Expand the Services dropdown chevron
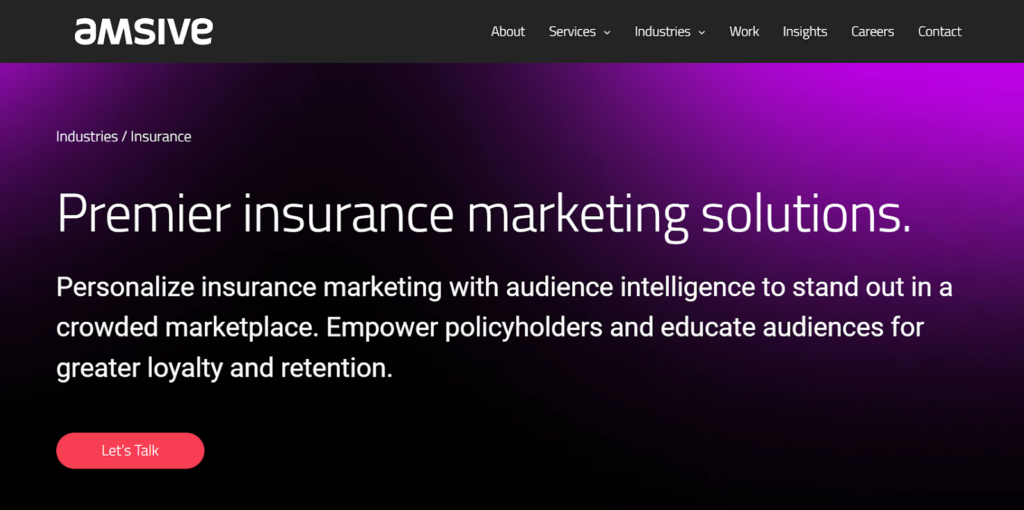 tap(607, 33)
